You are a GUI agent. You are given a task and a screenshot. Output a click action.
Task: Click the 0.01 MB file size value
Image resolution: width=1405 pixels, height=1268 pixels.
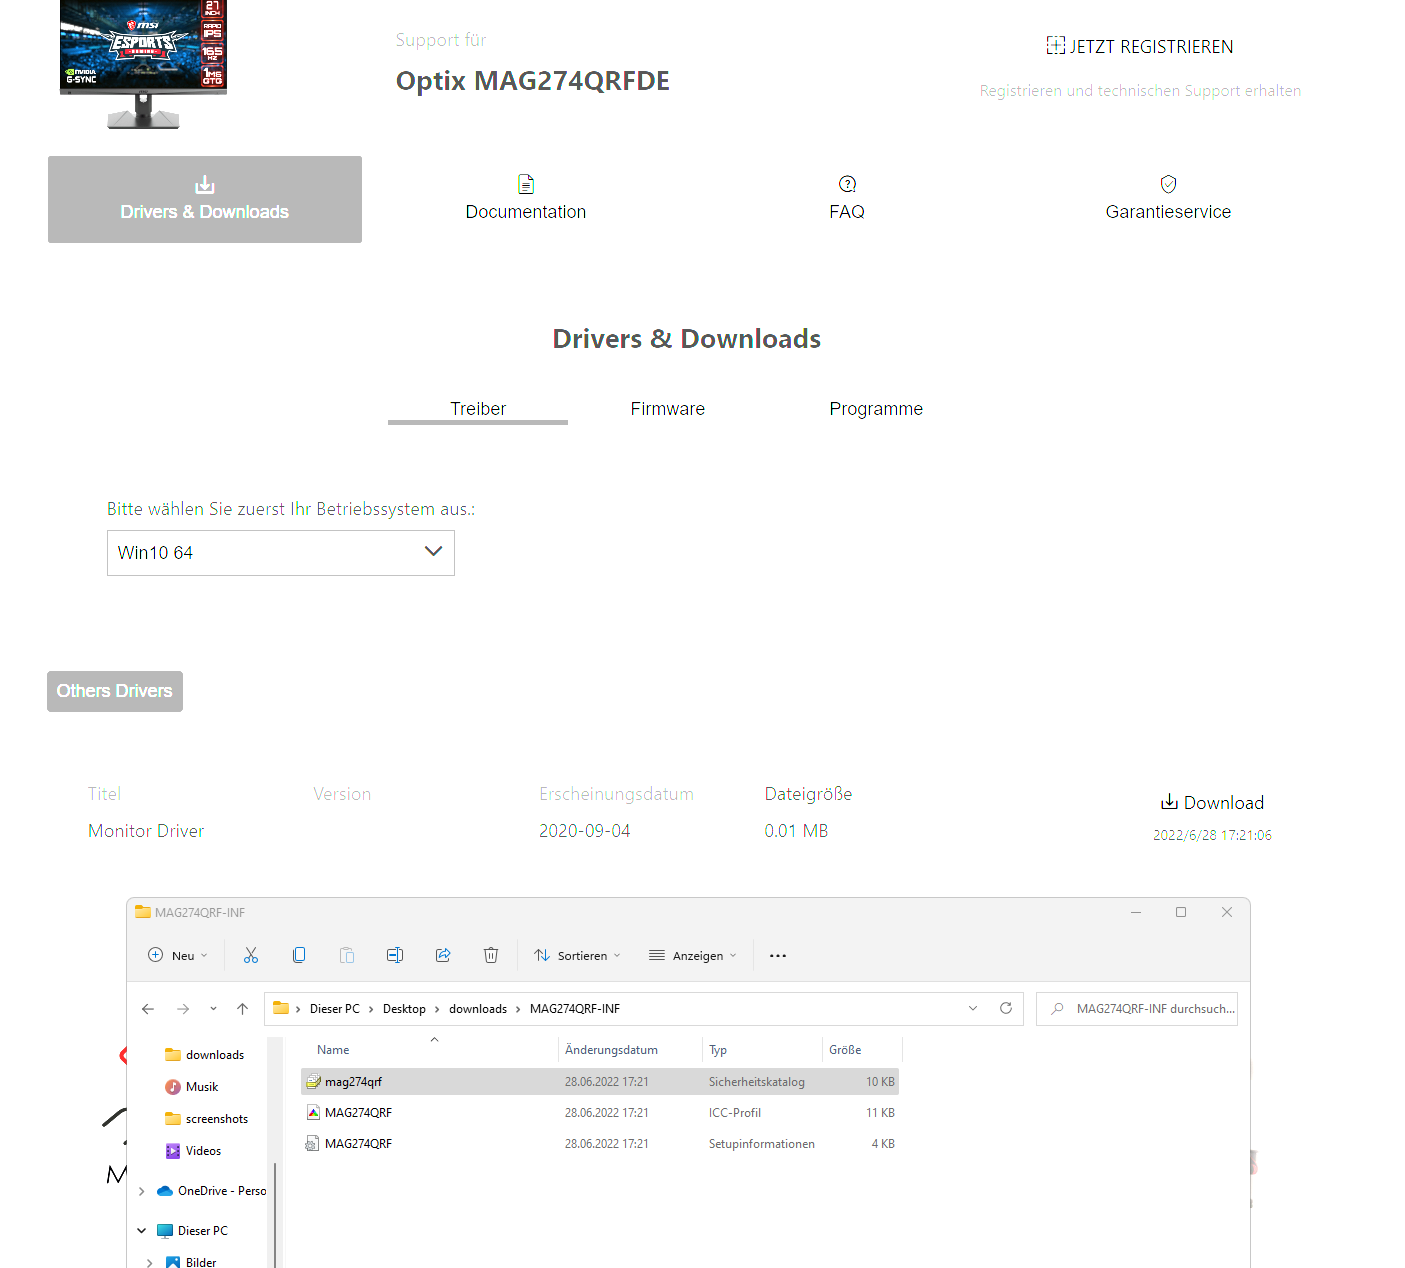[796, 831]
